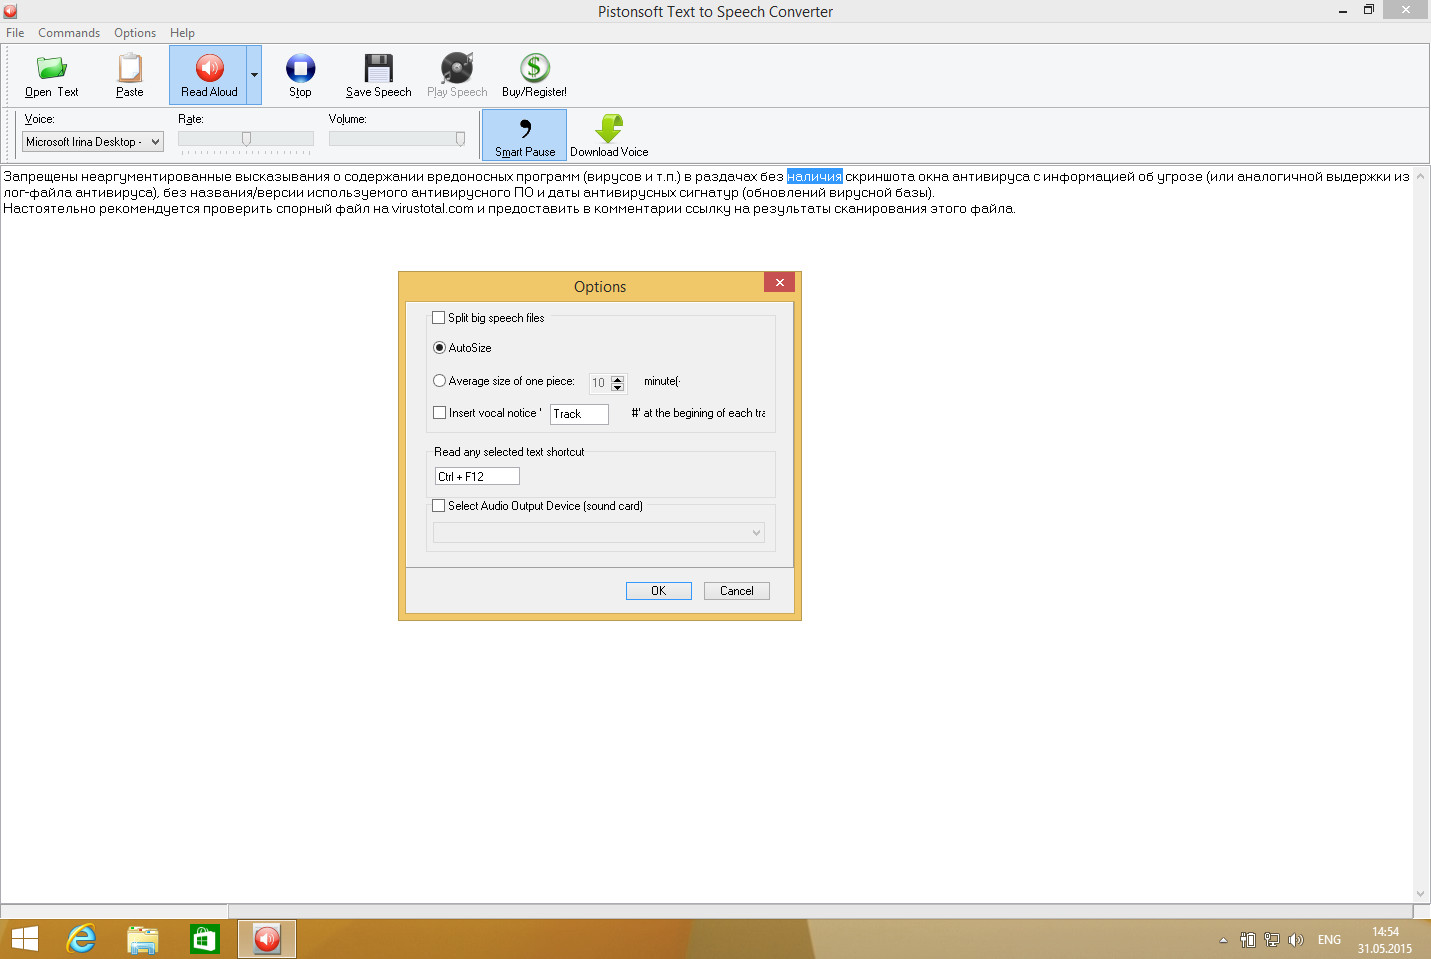Click the piece size number field
Viewport: 1431px width, 959px height.
pos(599,383)
